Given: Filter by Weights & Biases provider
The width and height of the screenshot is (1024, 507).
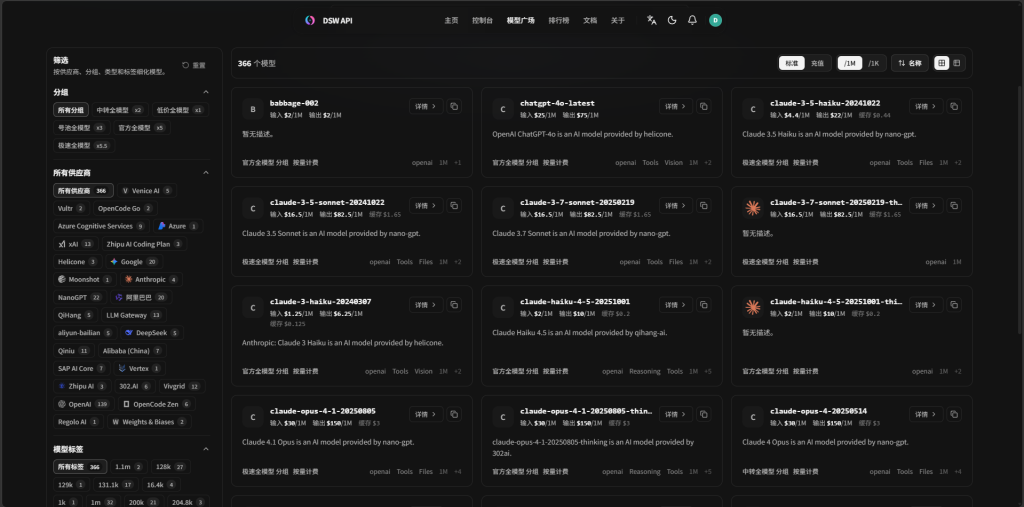Looking at the screenshot, I should [x=149, y=422].
